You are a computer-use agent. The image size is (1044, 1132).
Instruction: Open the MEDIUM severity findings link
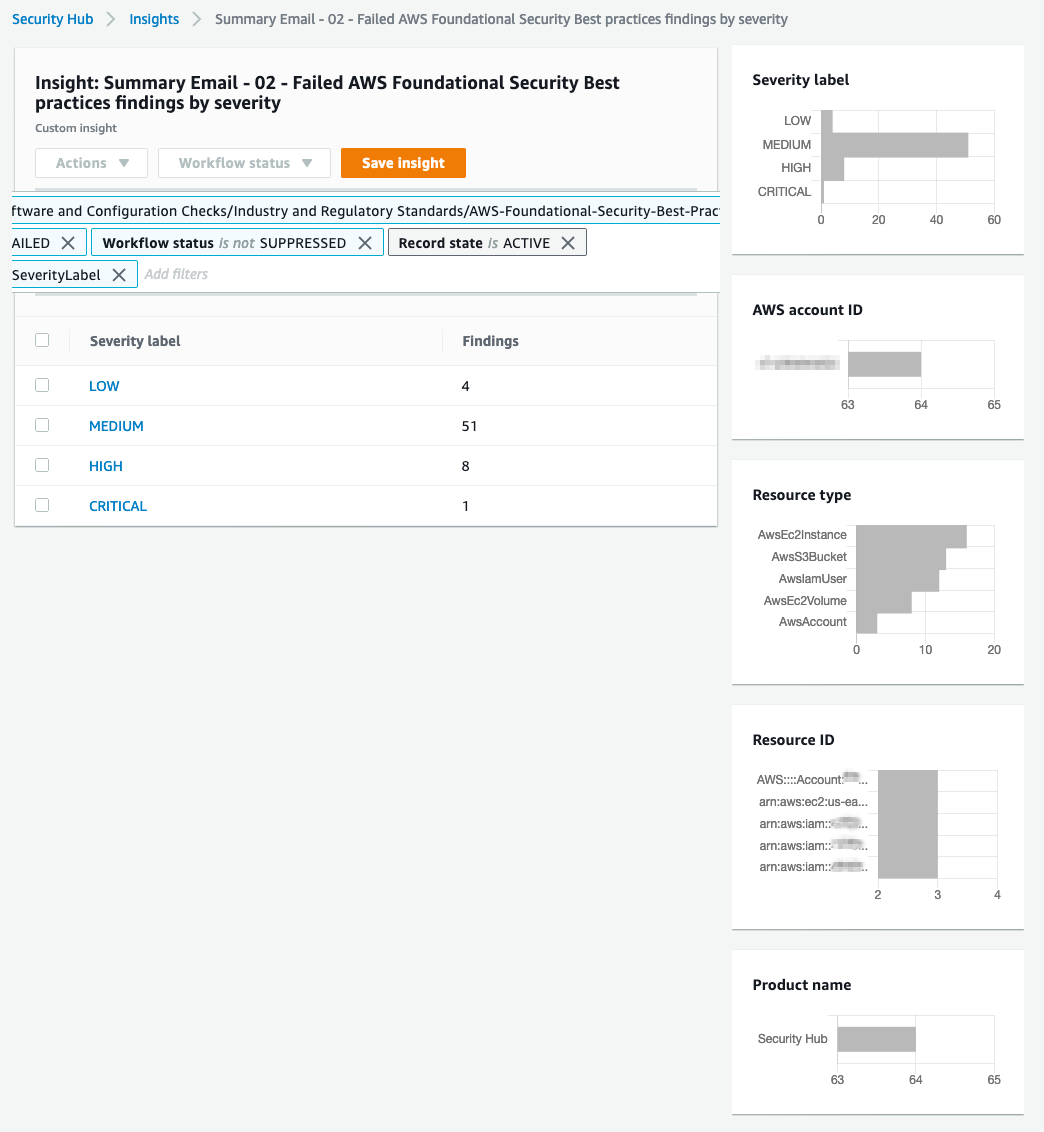[116, 425]
